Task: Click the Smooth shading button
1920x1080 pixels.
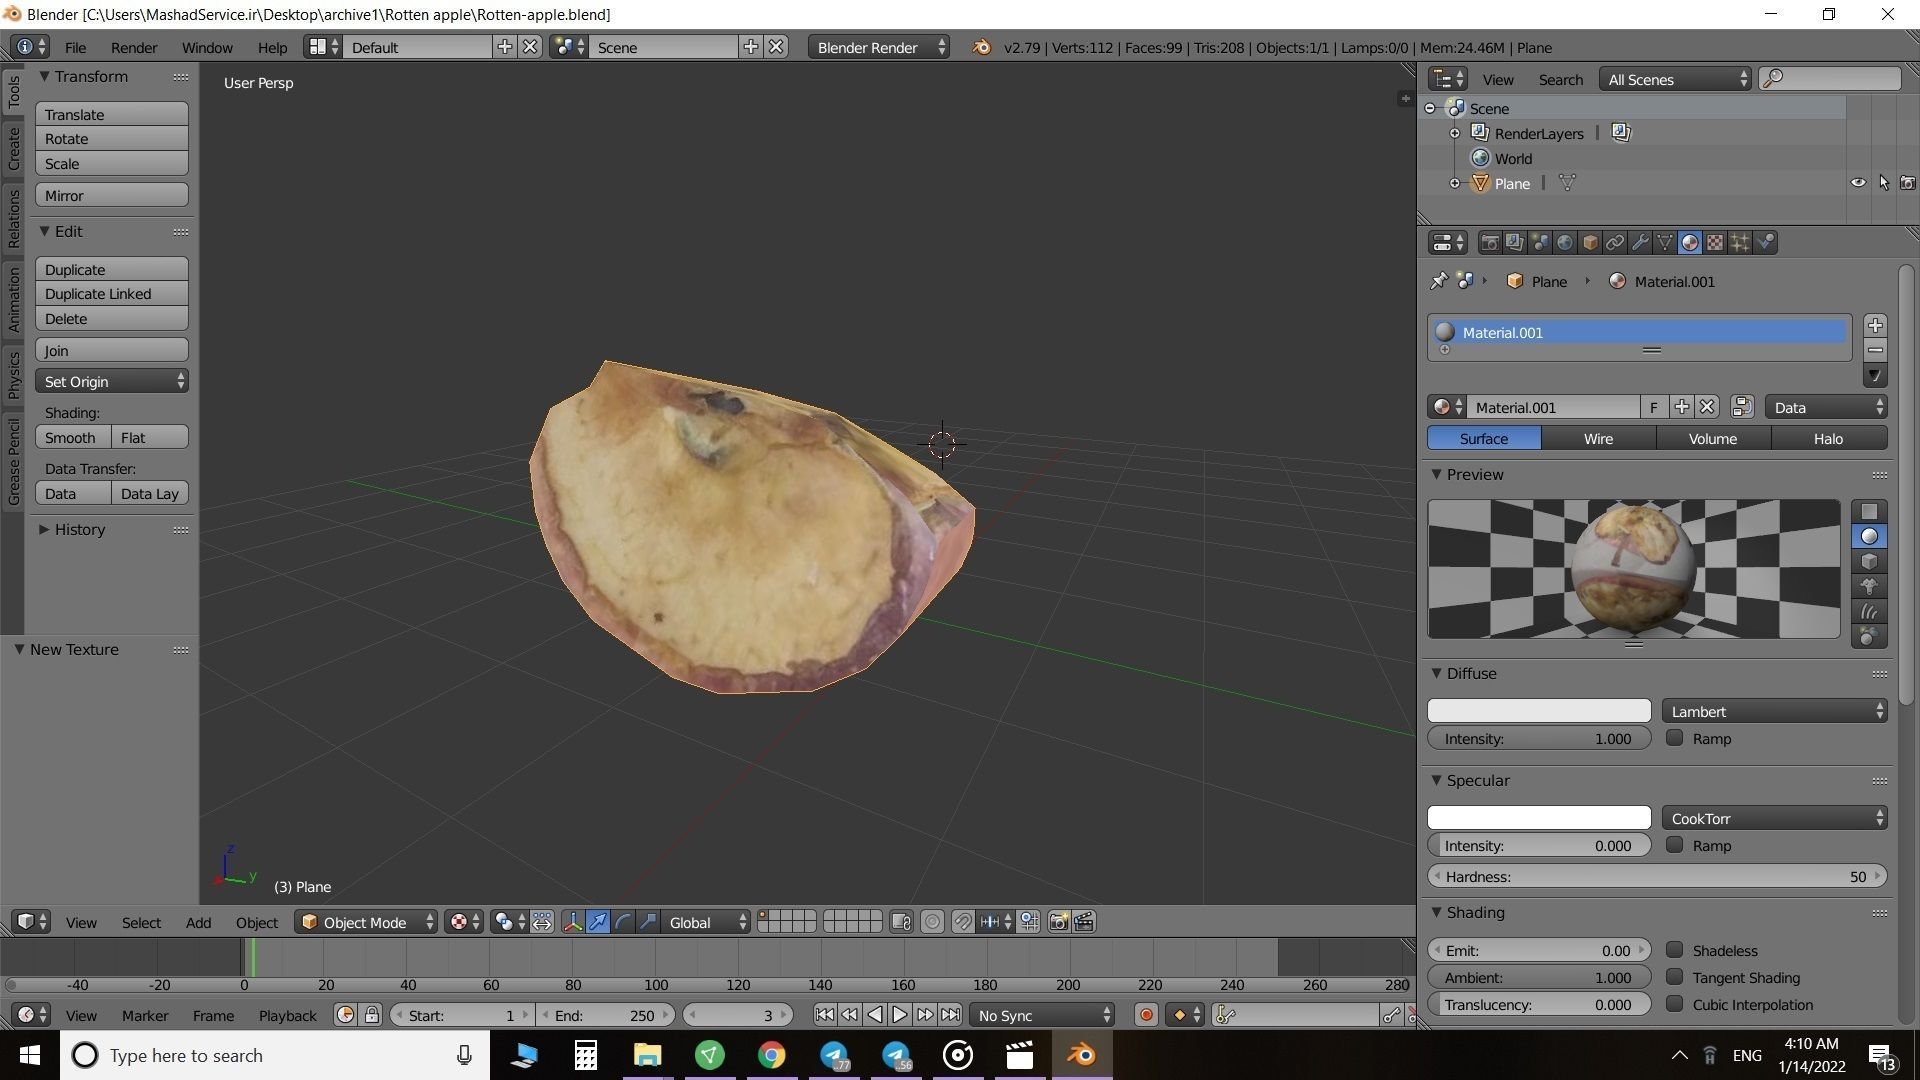Action: click(73, 437)
